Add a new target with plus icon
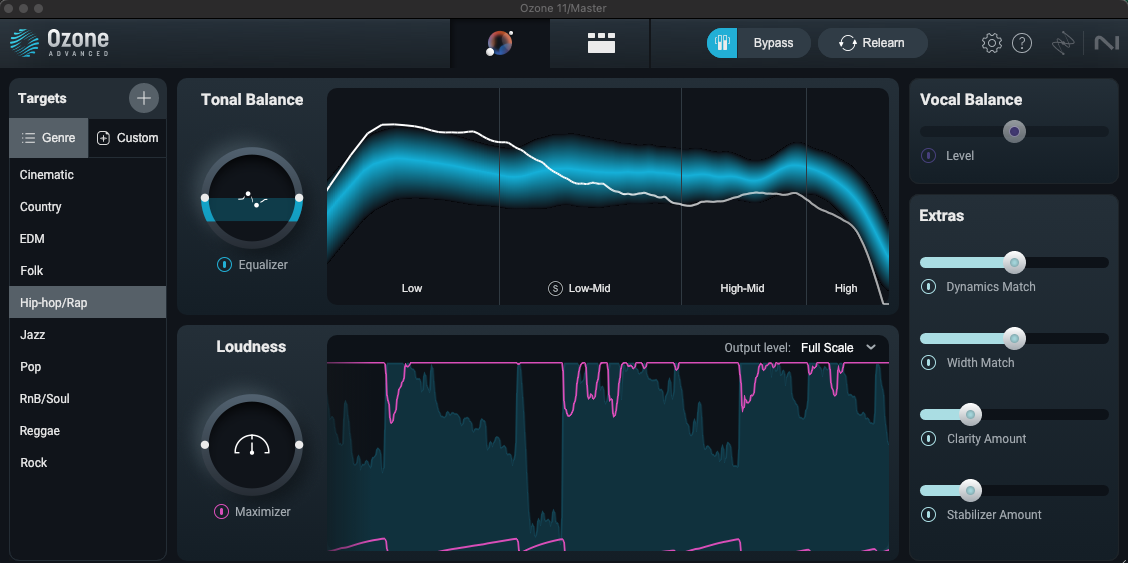The image size is (1128, 563). pyautogui.click(x=144, y=98)
